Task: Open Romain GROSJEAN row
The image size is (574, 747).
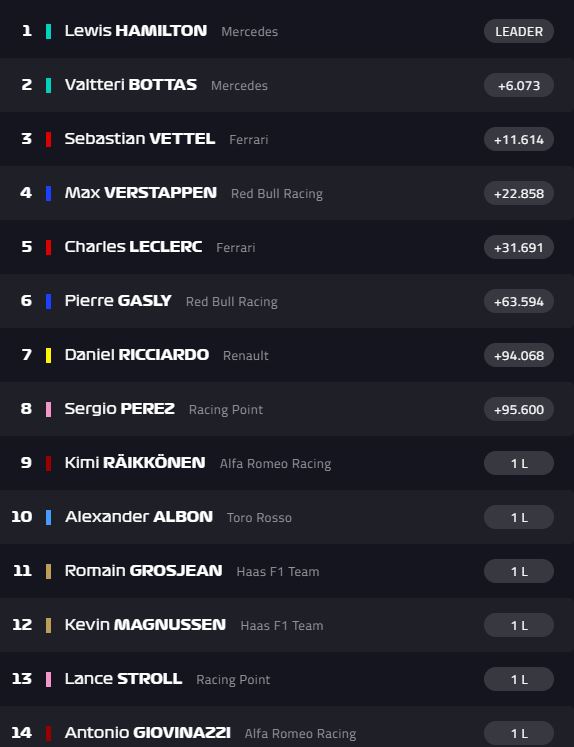Action: (x=287, y=571)
